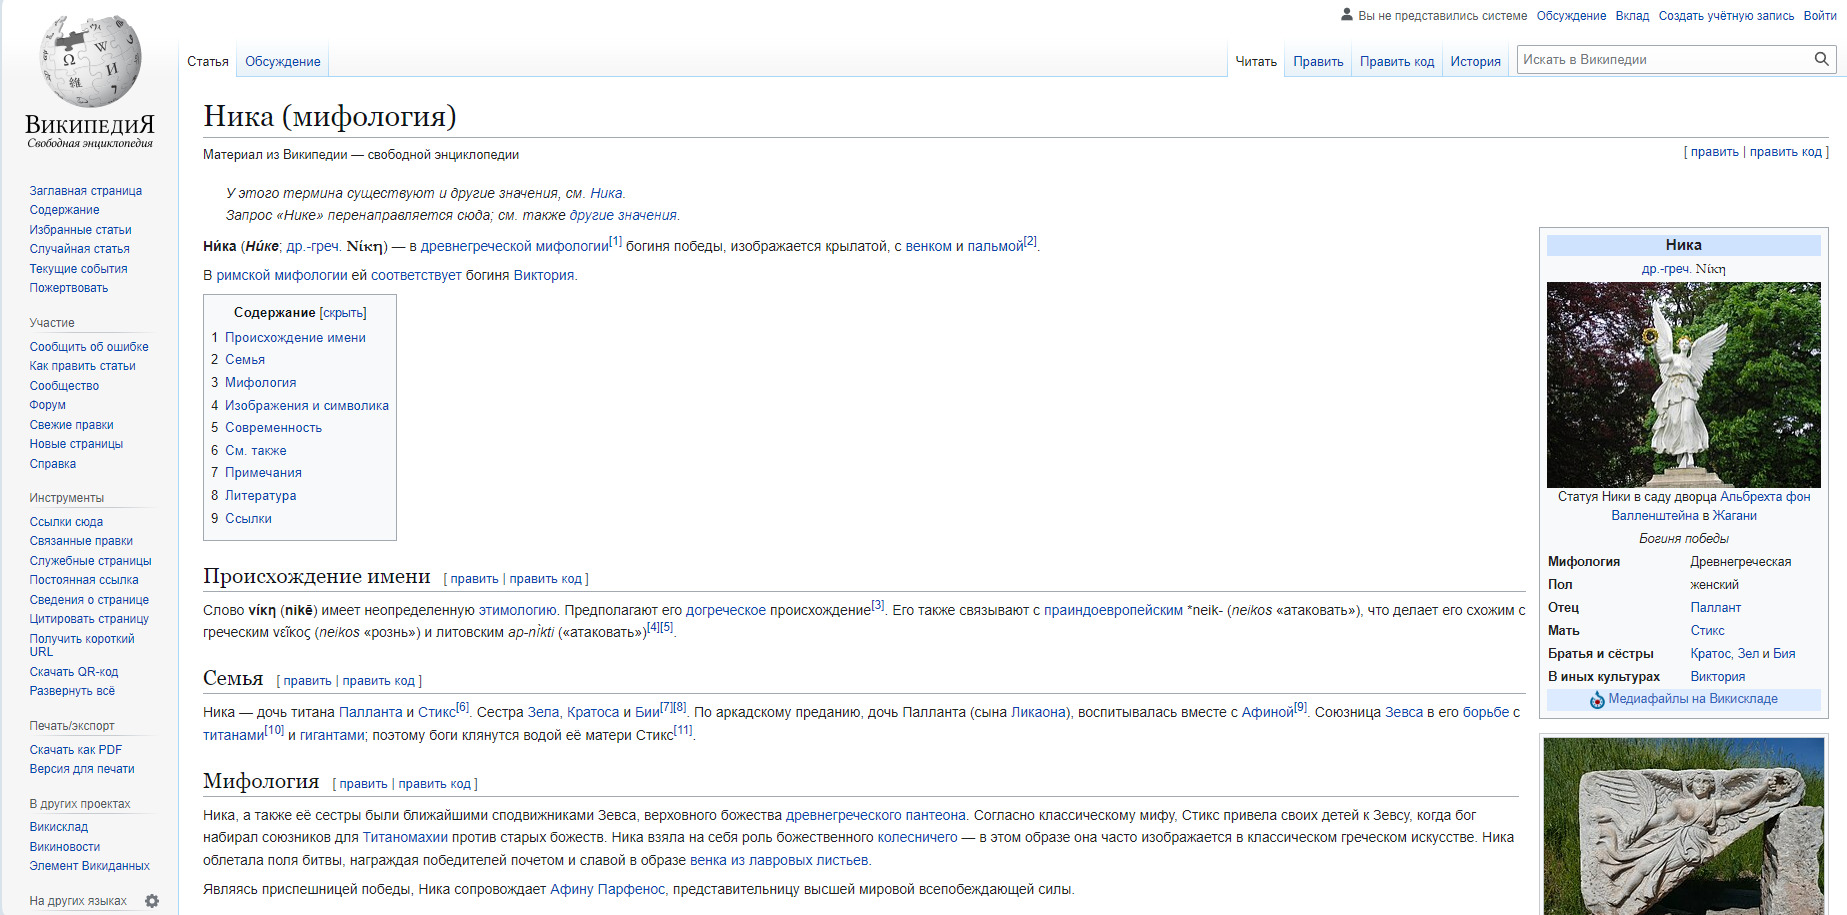Select the Править код tab

click(1396, 61)
